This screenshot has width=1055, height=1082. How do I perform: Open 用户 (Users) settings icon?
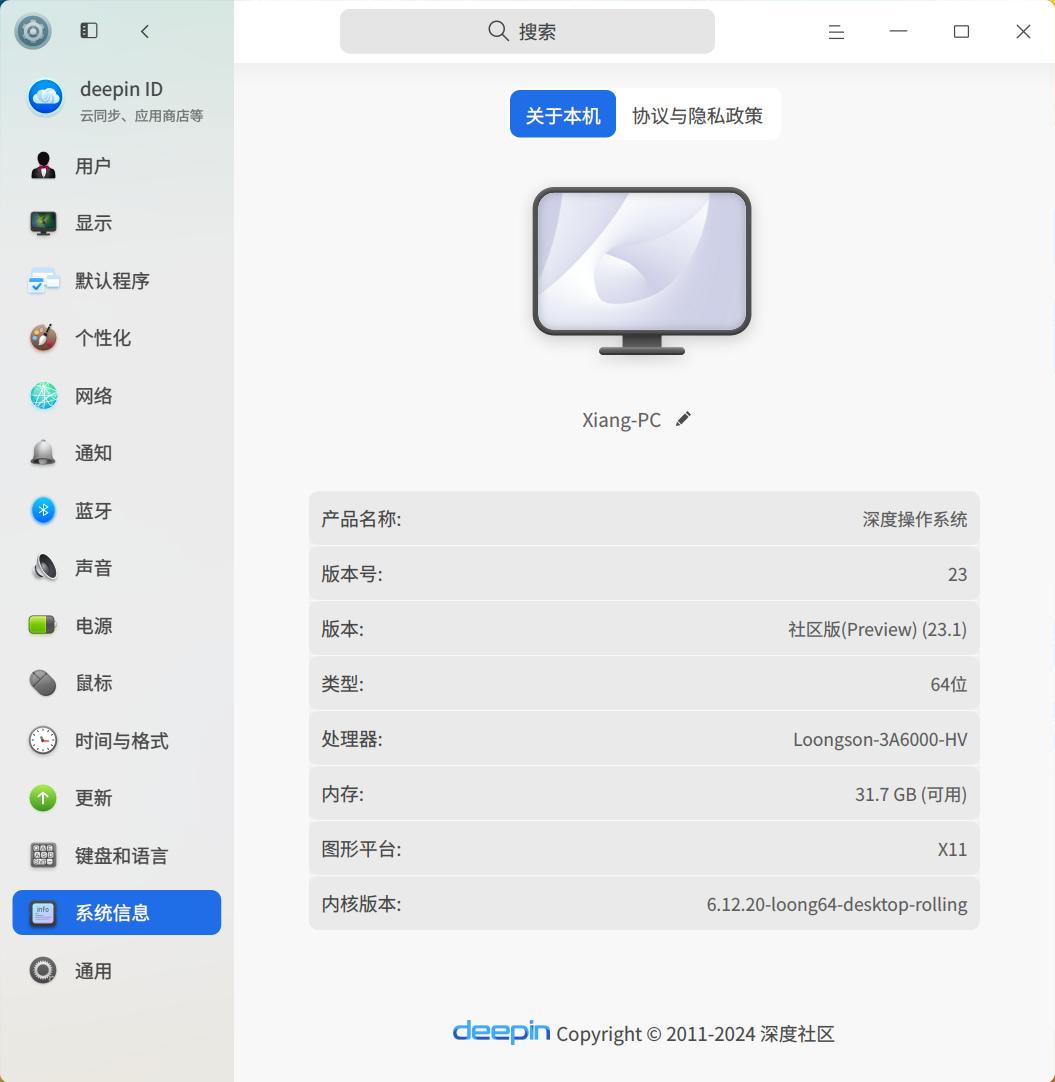[43, 166]
